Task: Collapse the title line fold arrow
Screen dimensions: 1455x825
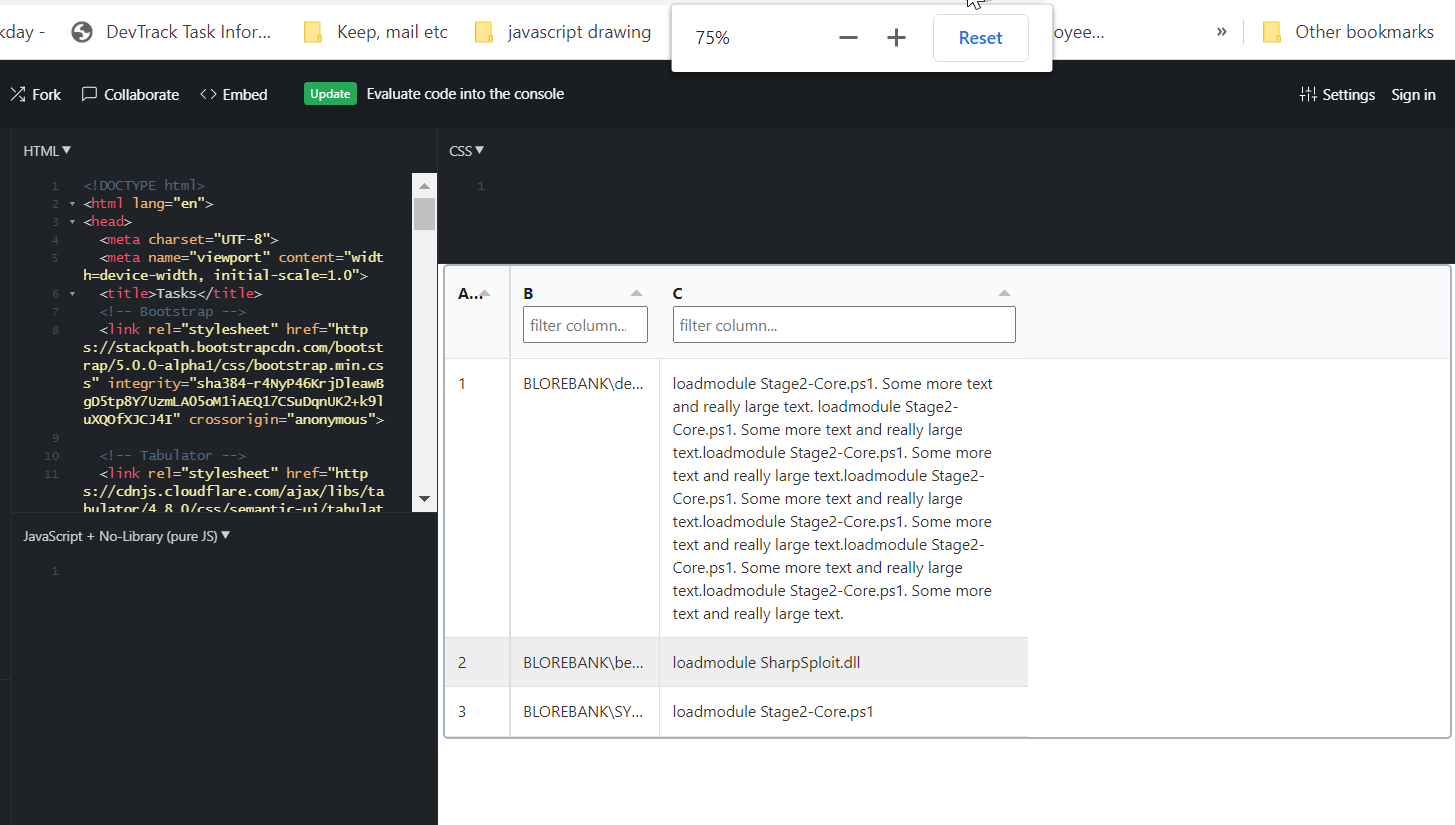Action: (x=72, y=294)
